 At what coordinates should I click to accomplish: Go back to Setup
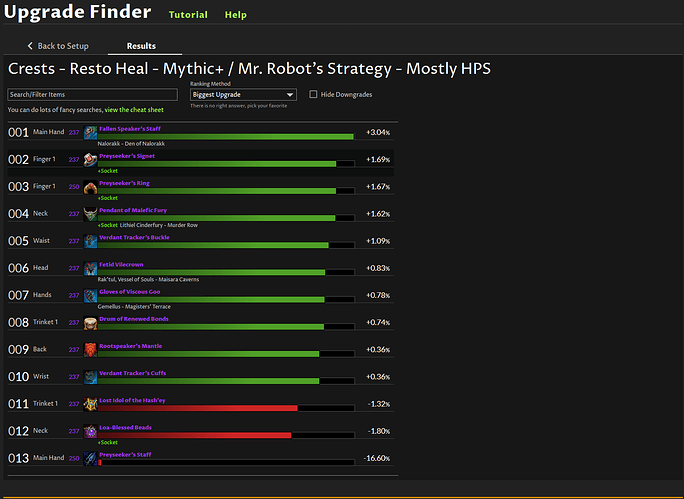58,46
